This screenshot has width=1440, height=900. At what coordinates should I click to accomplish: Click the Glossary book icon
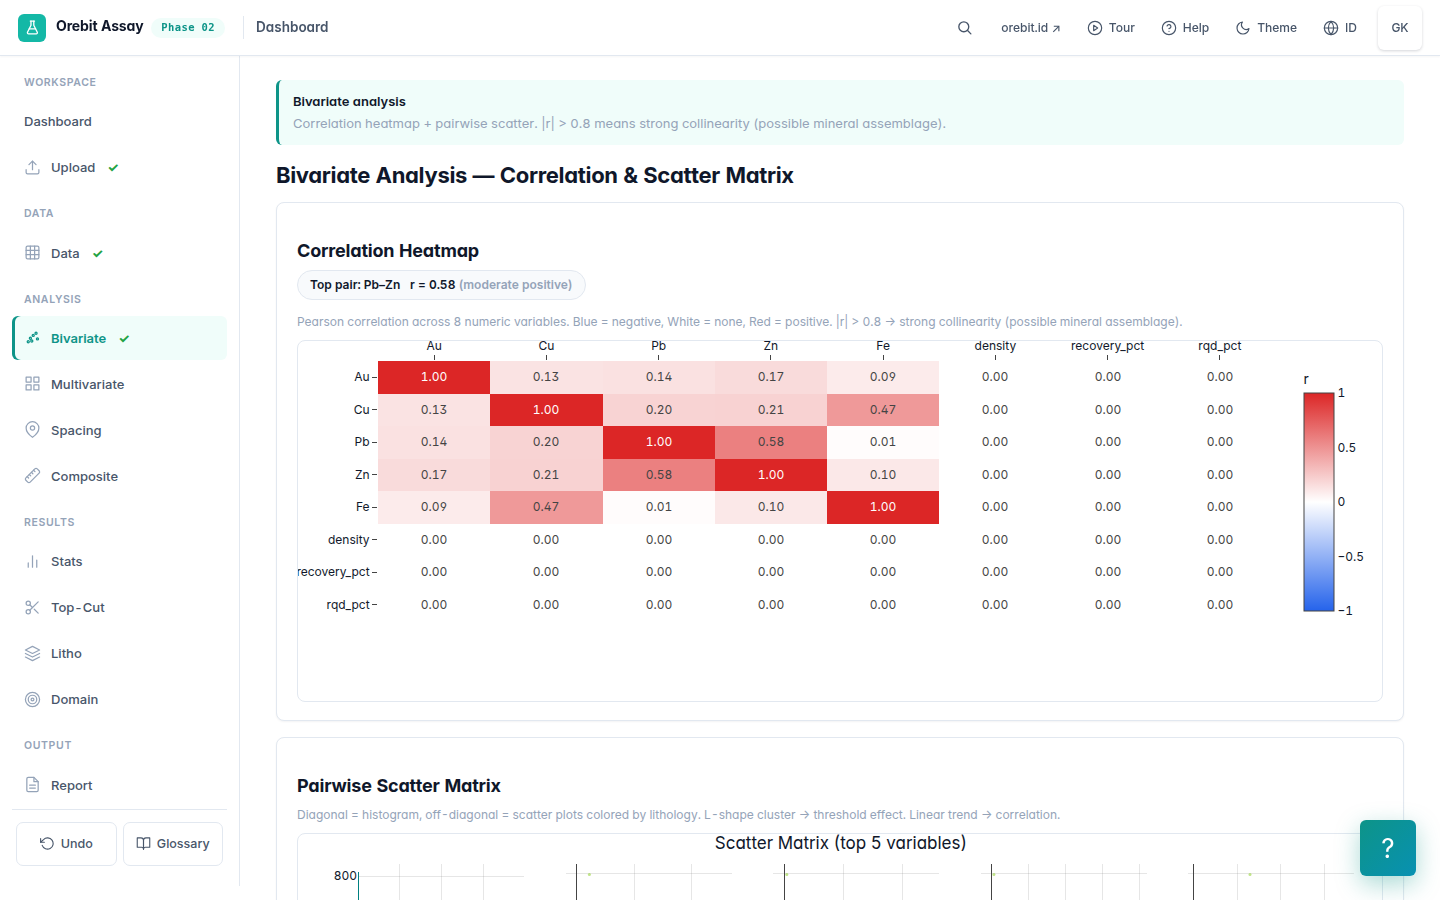point(143,844)
